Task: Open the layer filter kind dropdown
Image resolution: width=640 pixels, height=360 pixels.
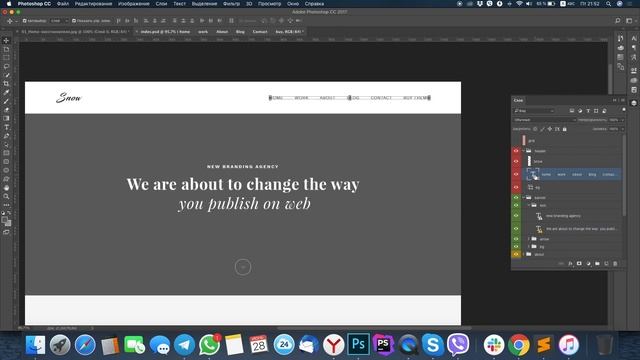Action: pos(534,111)
